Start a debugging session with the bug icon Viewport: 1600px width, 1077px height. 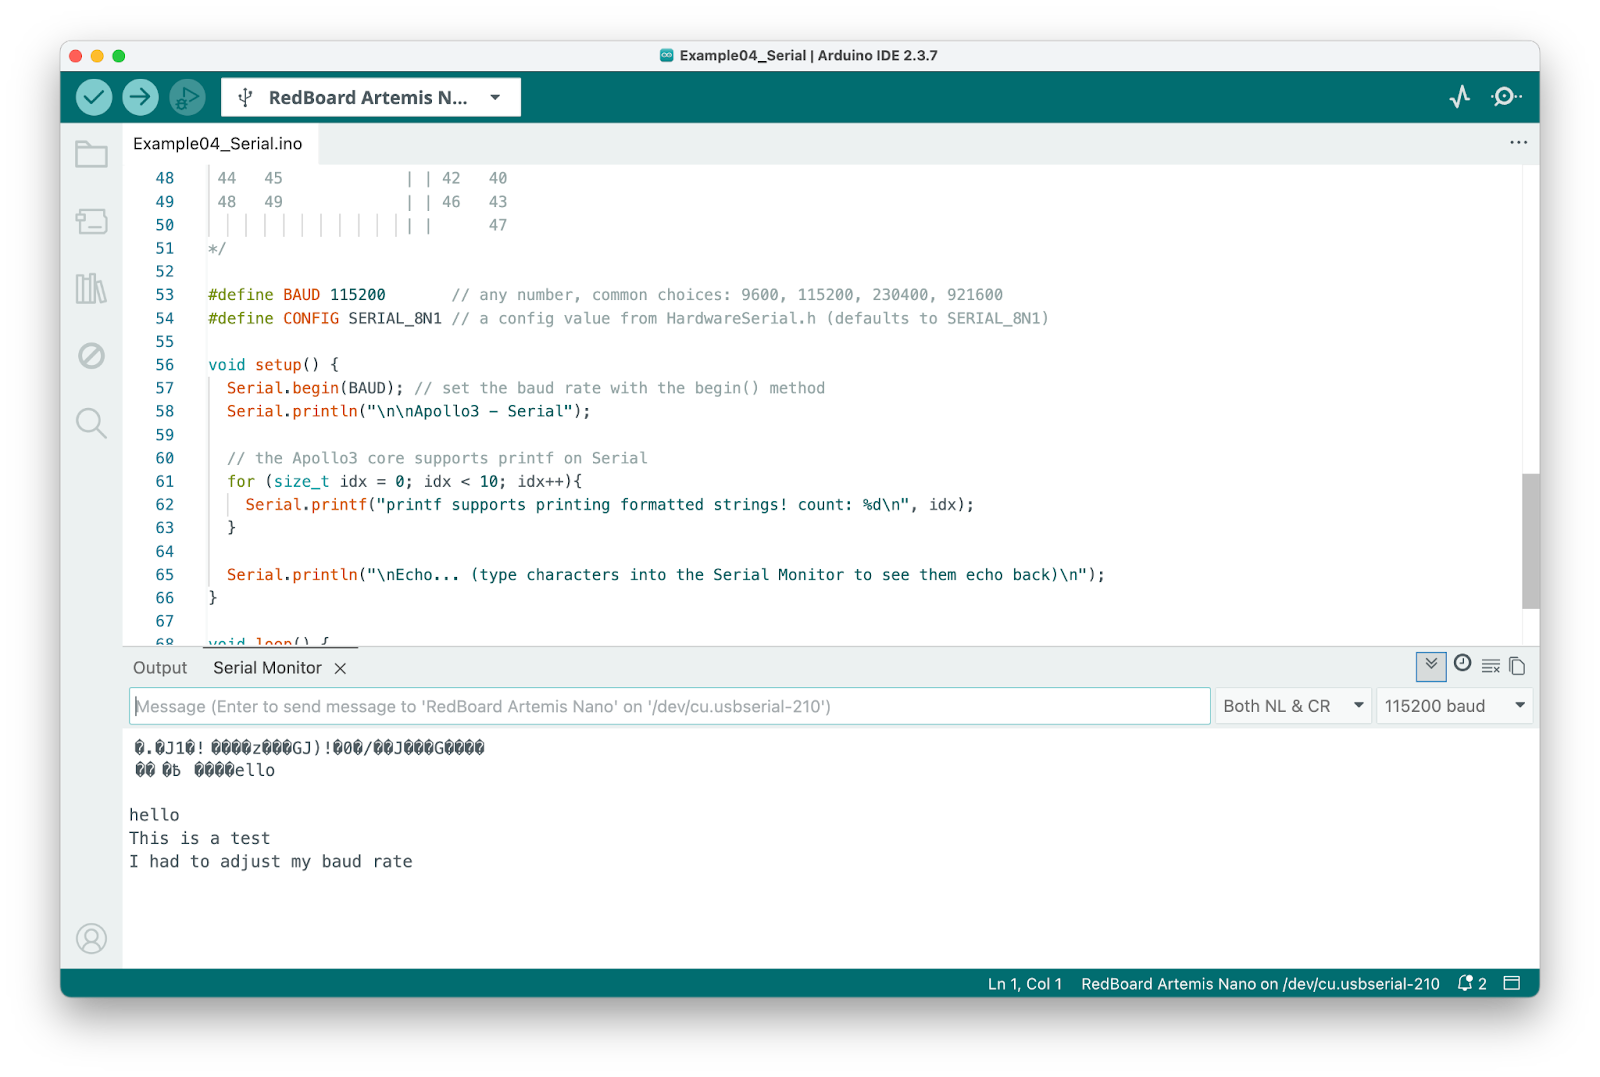(x=186, y=96)
